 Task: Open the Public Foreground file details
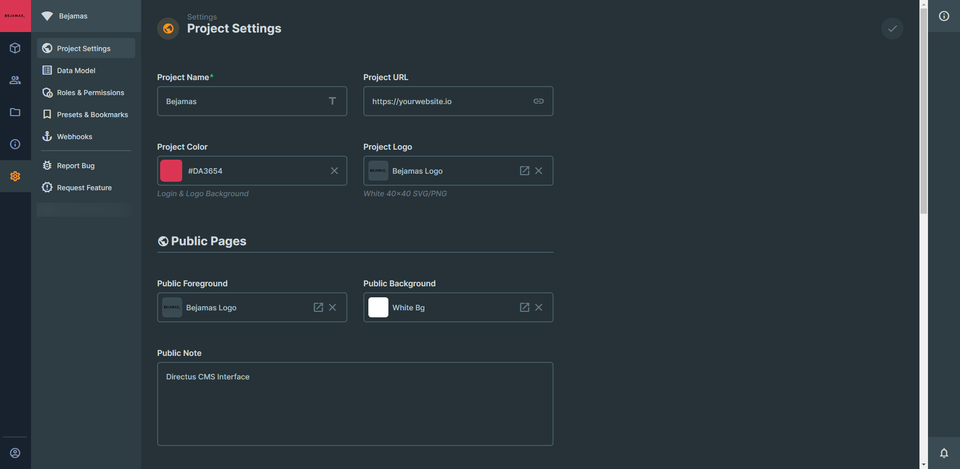[318, 307]
